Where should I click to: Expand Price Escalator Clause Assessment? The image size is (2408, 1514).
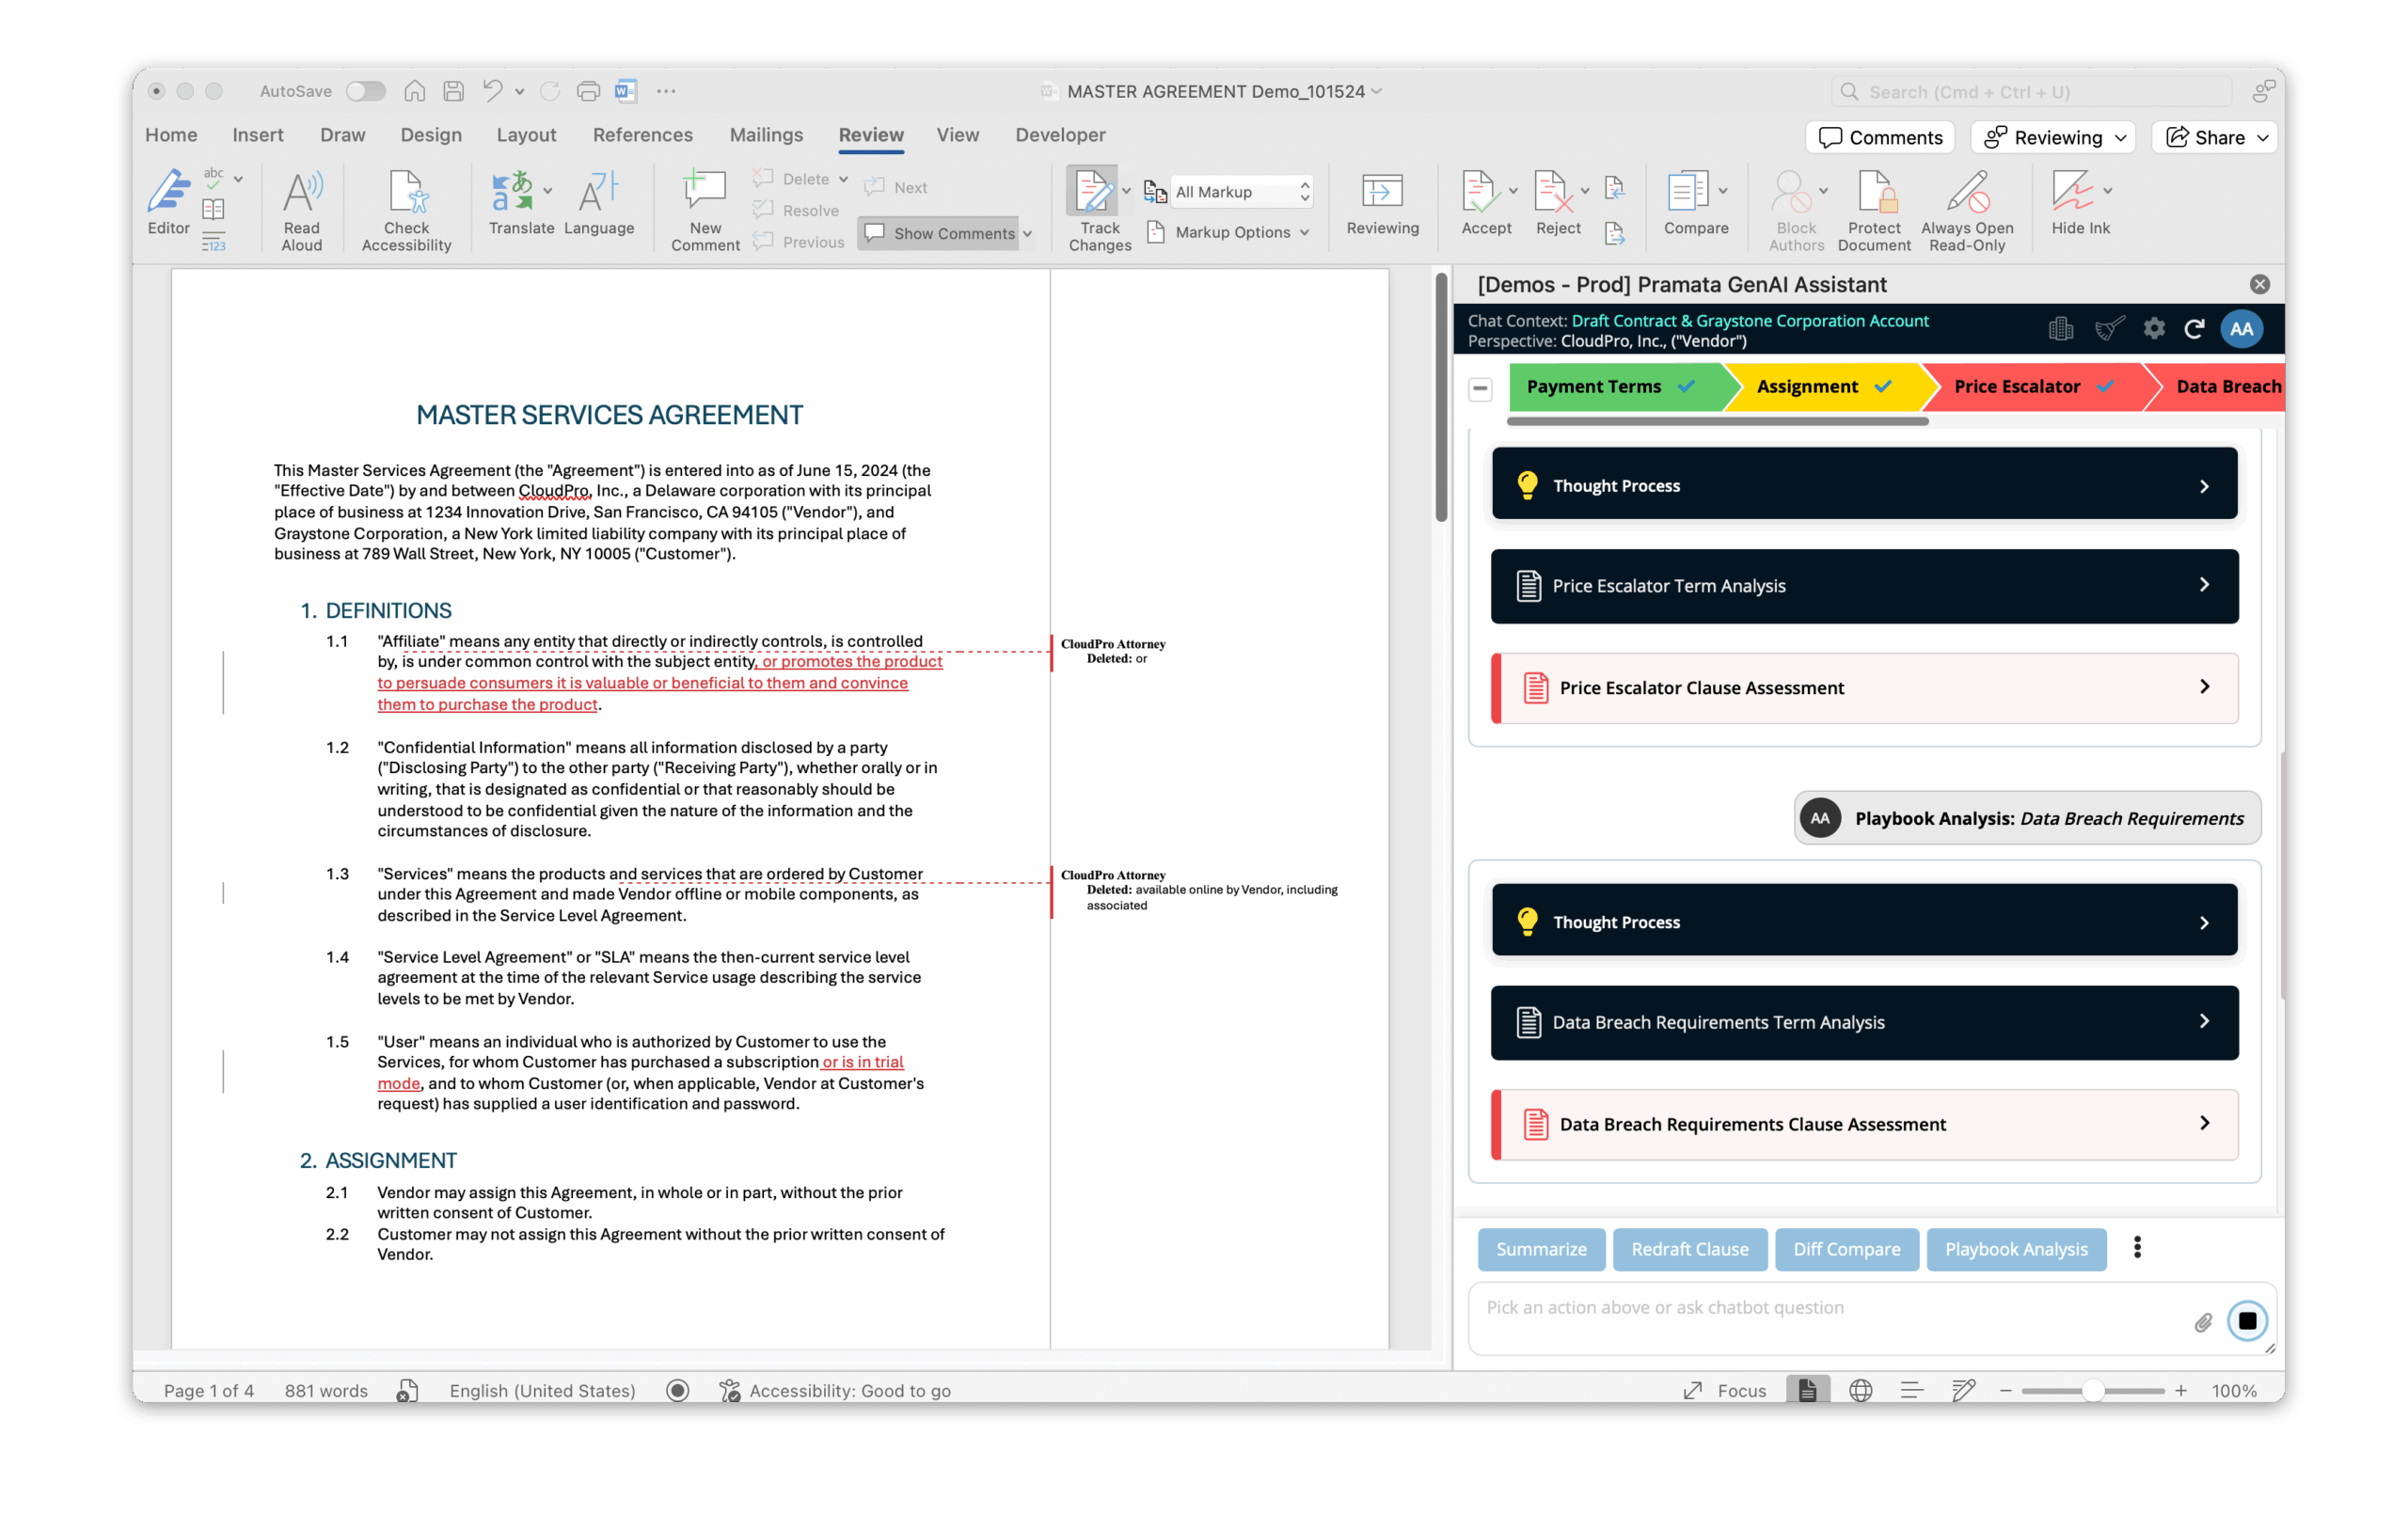(1864, 688)
